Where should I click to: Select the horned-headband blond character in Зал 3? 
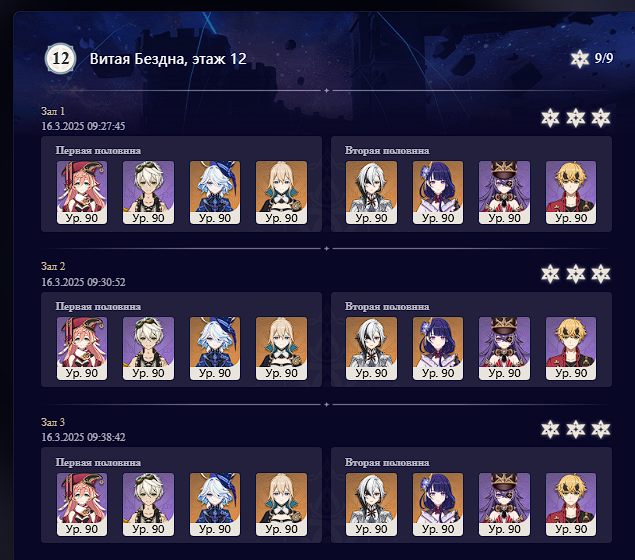tap(571, 504)
